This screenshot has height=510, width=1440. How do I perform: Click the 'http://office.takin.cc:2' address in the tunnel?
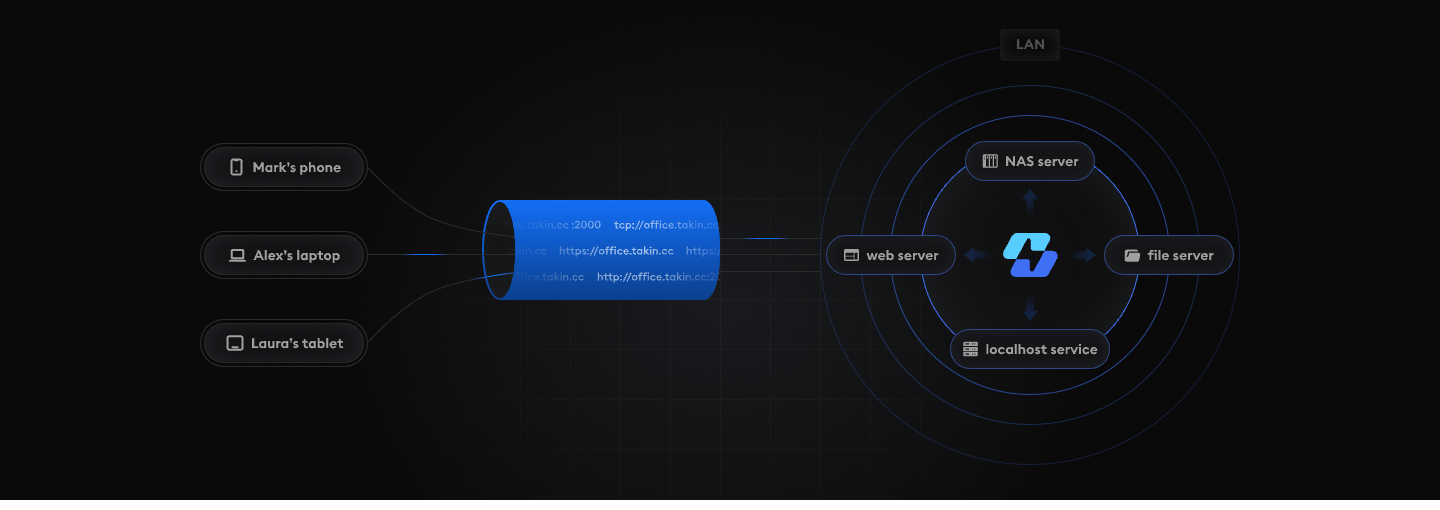[x=658, y=277]
